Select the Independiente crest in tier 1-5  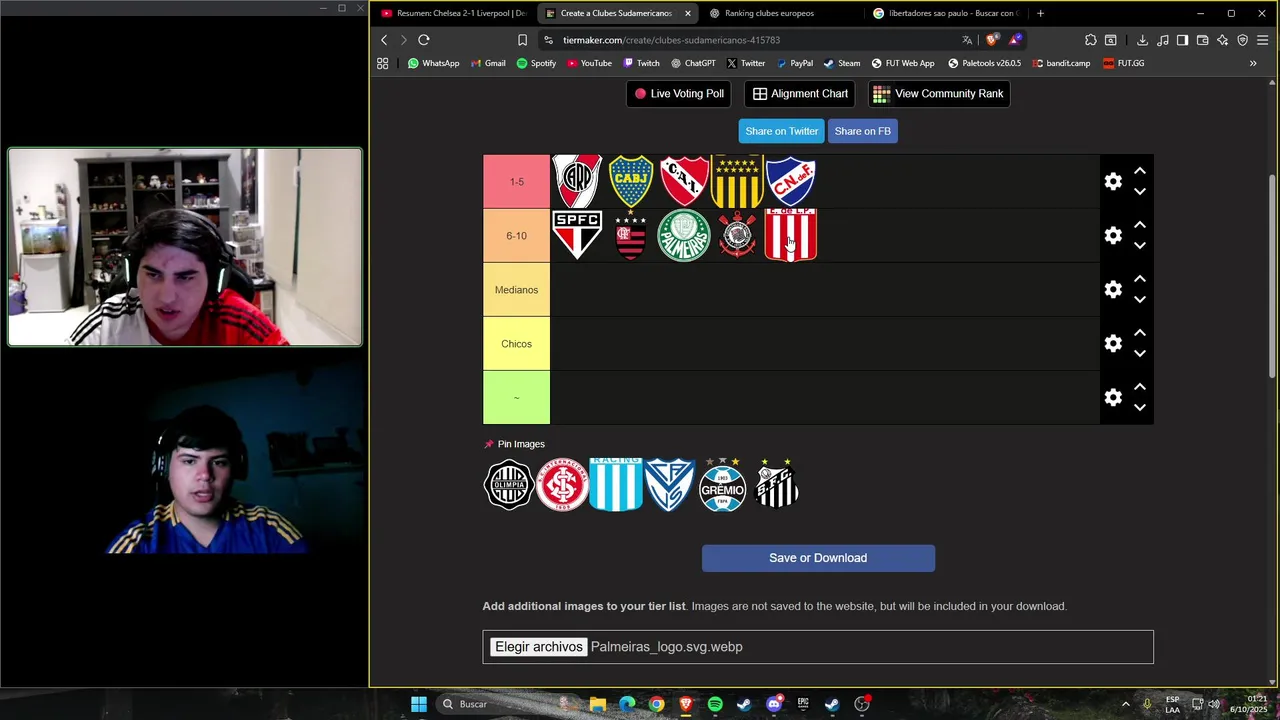[684, 181]
